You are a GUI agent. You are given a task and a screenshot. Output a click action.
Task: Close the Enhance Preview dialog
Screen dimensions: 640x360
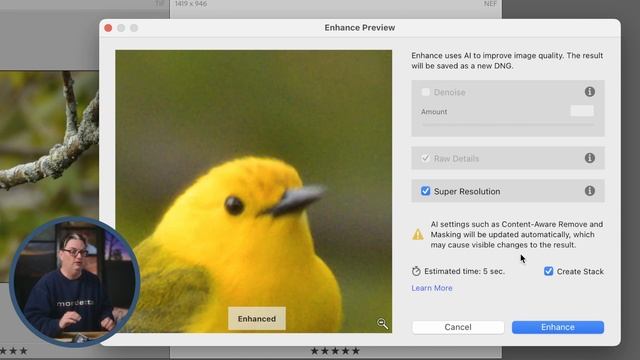click(108, 28)
